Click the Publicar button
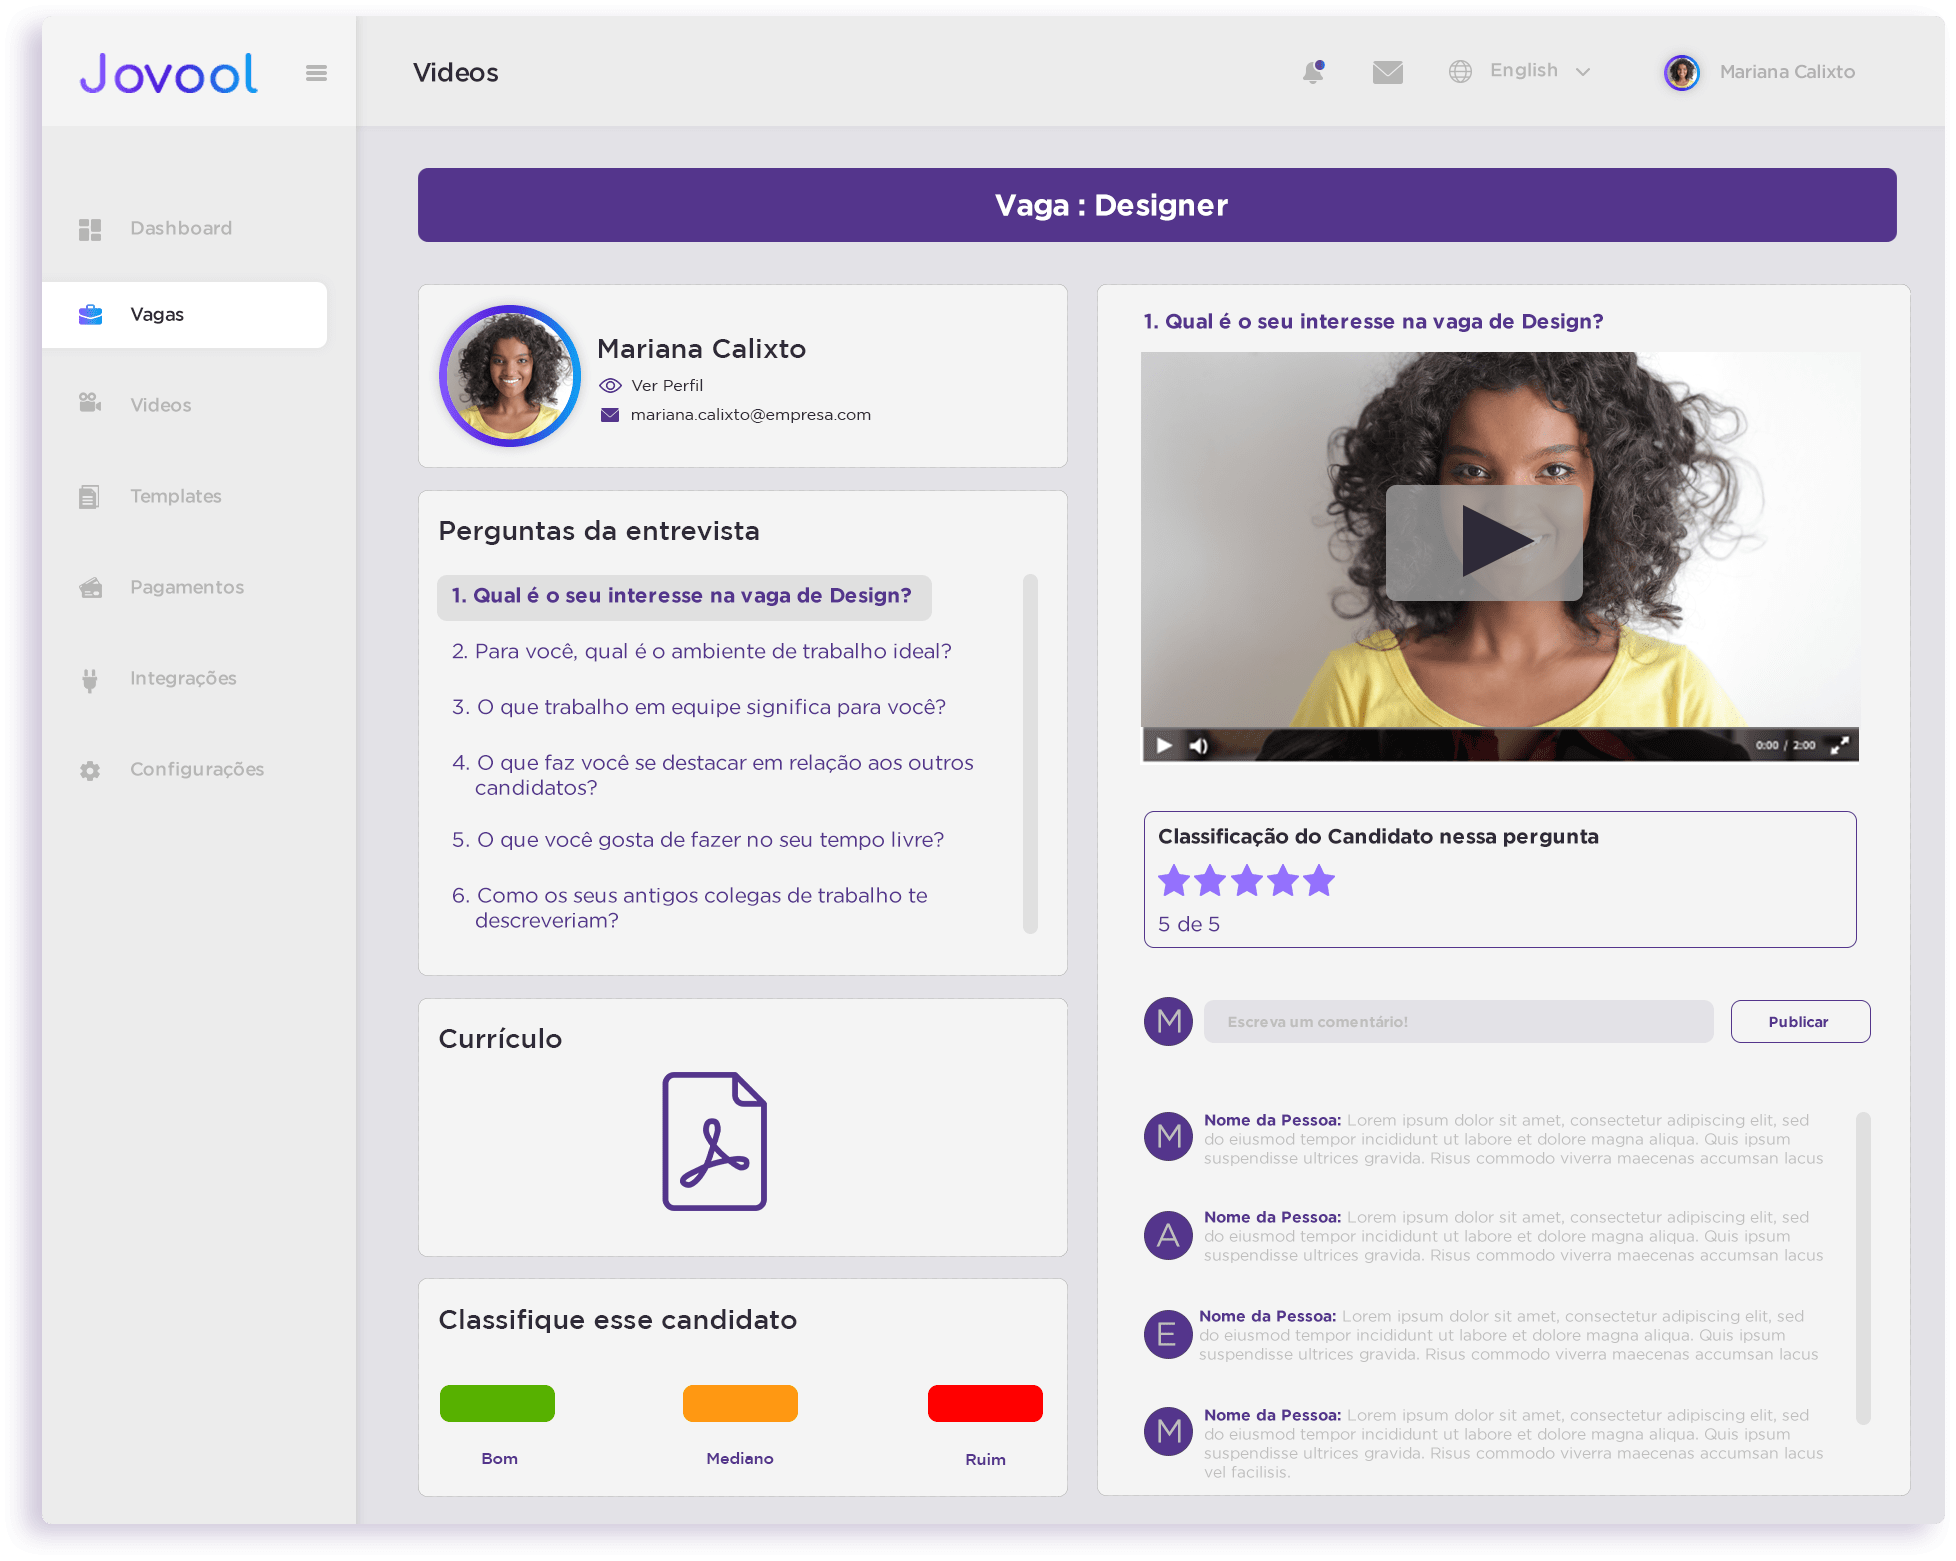 (x=1799, y=1022)
